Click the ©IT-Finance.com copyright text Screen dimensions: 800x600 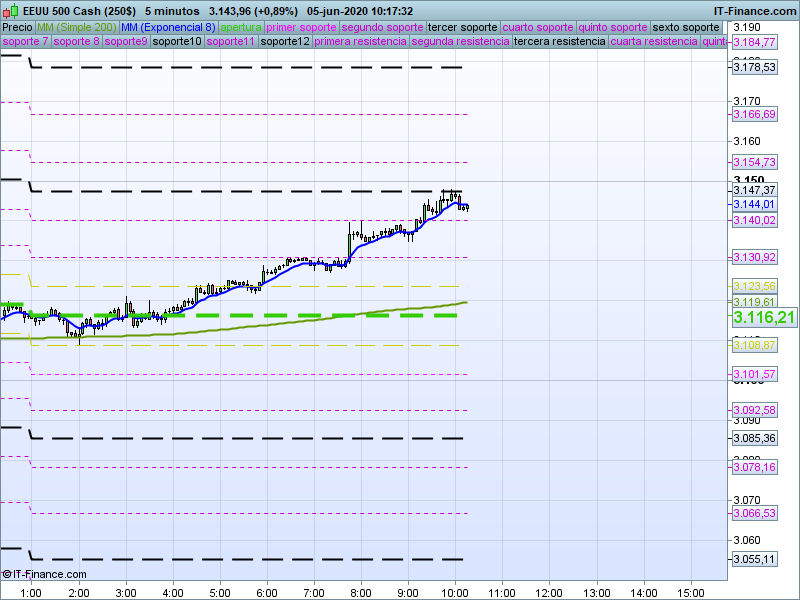[x=44, y=574]
